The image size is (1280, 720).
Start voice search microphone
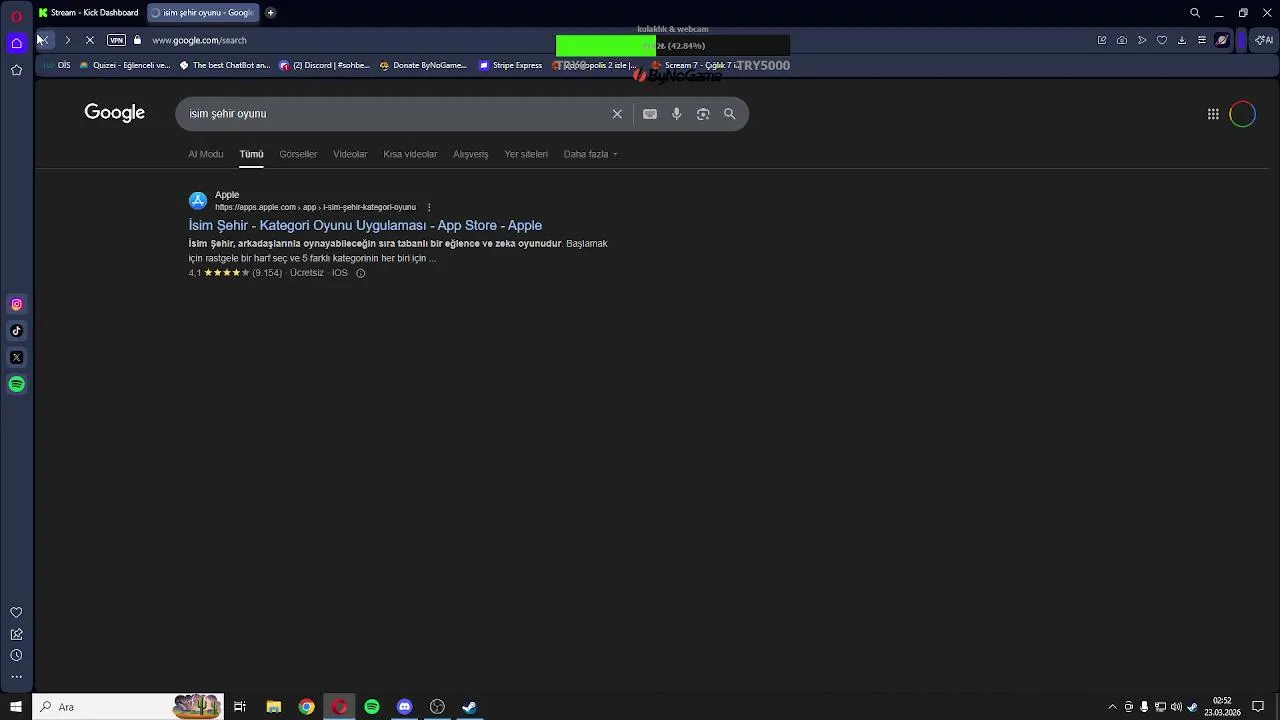click(677, 114)
